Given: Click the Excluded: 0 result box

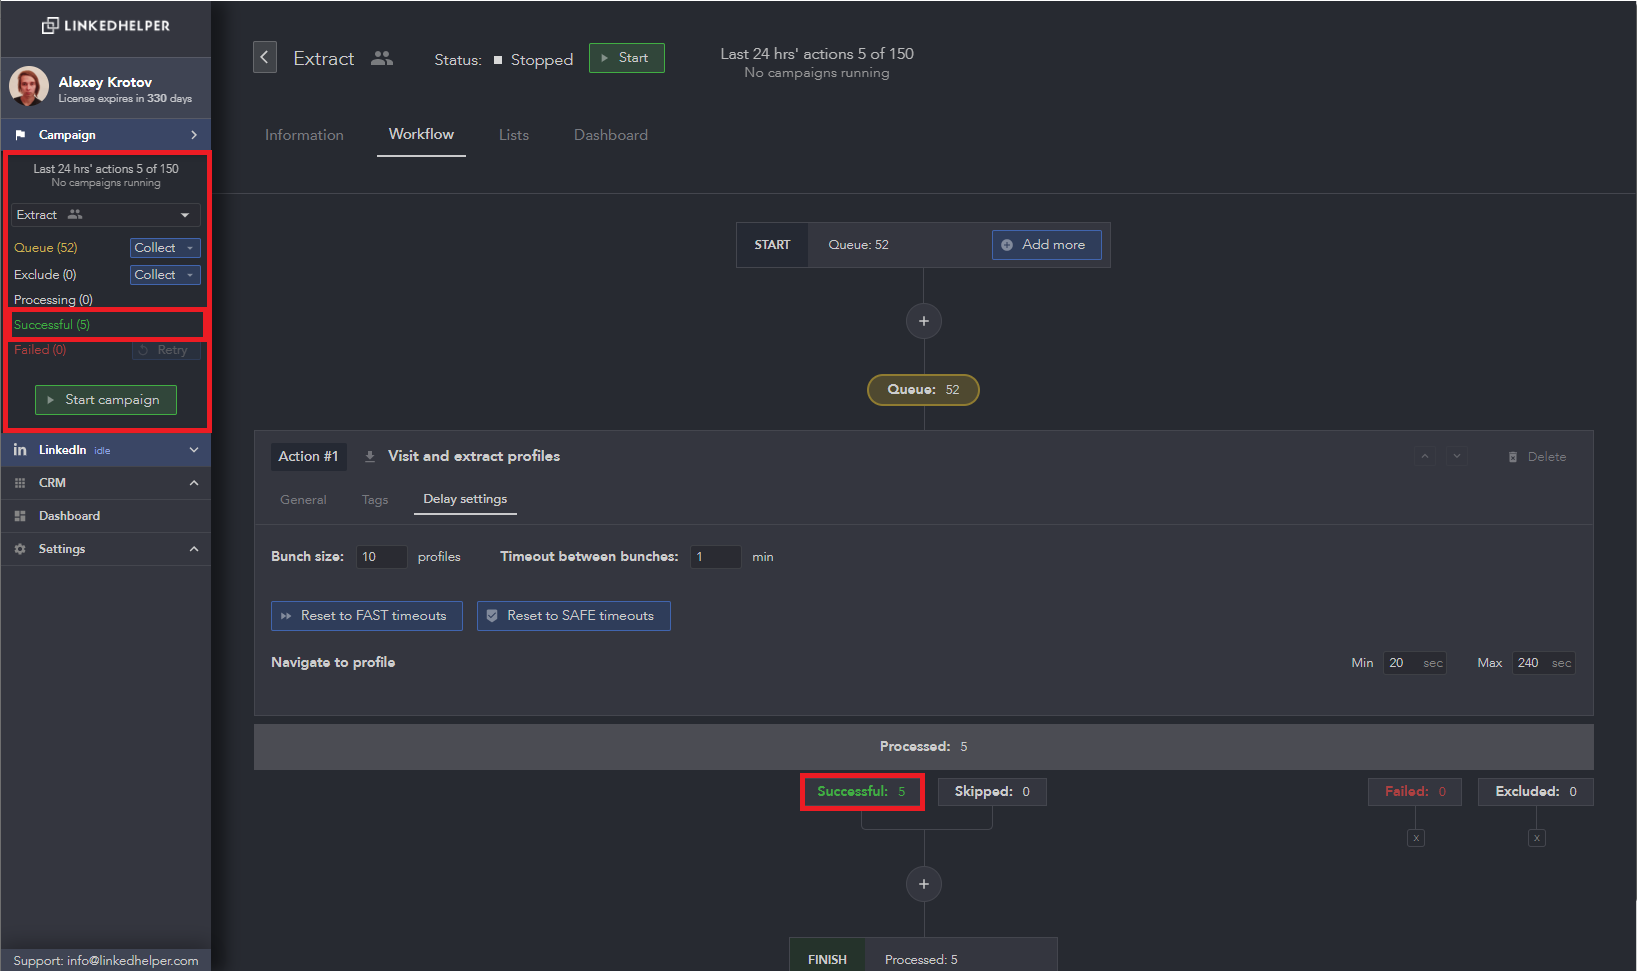Looking at the screenshot, I should [1536, 792].
